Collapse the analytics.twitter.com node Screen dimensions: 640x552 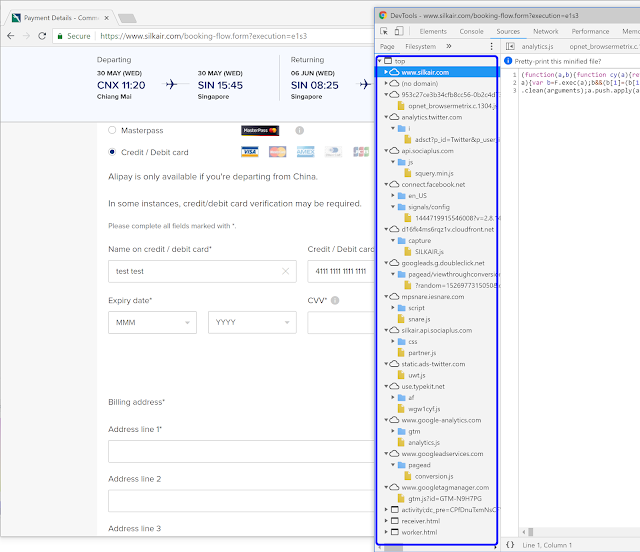386,117
